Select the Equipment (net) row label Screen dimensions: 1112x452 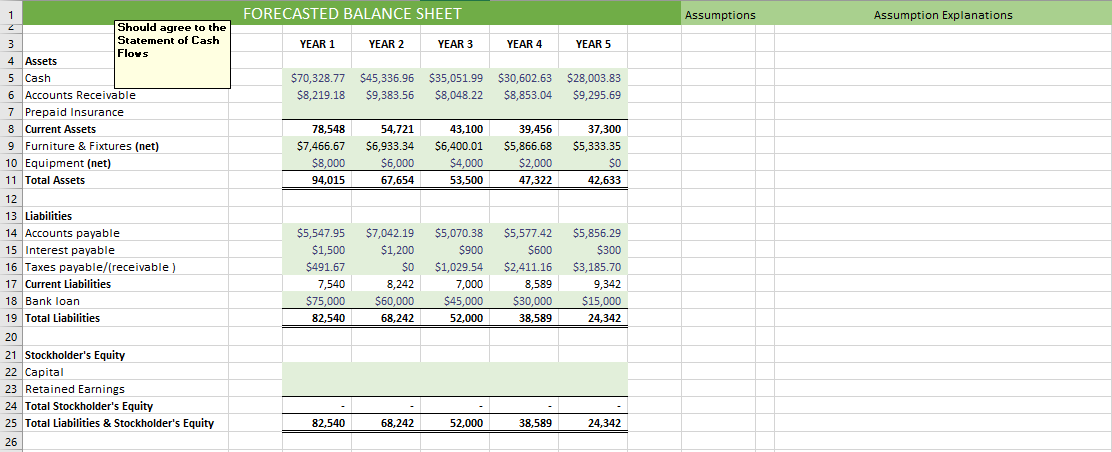(x=69, y=163)
